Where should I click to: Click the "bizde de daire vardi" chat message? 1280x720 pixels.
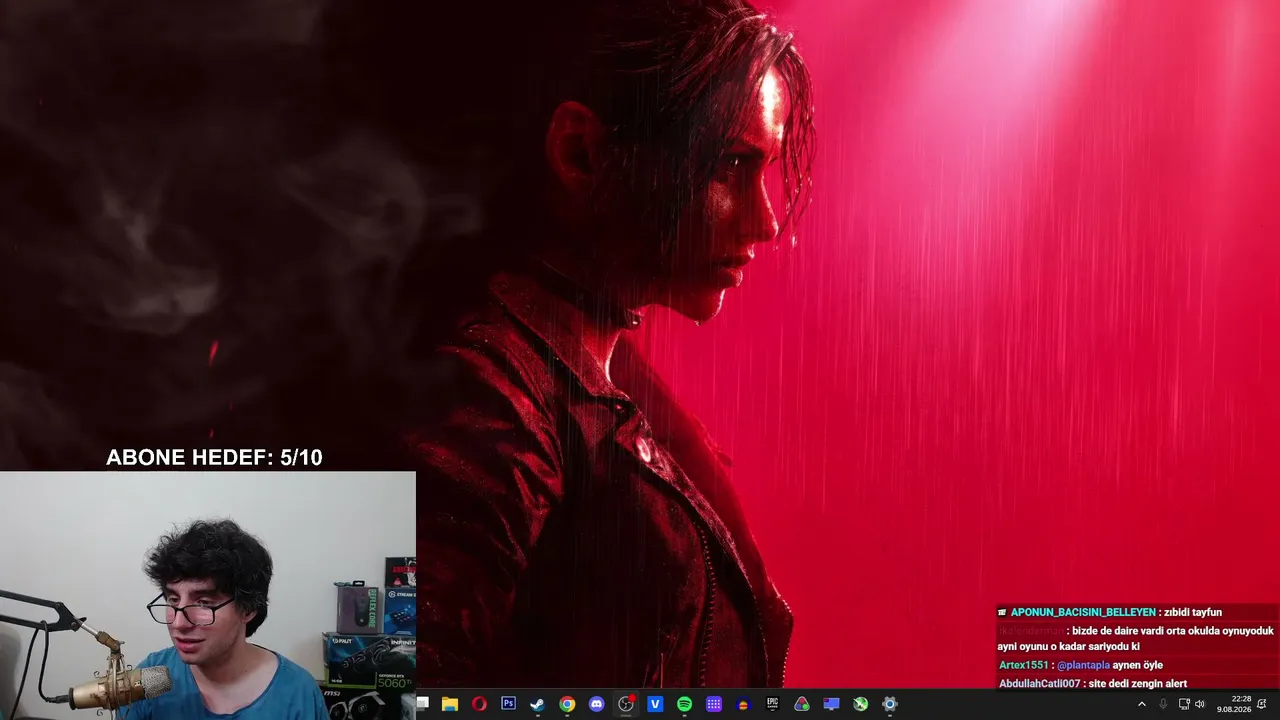pos(1135,639)
